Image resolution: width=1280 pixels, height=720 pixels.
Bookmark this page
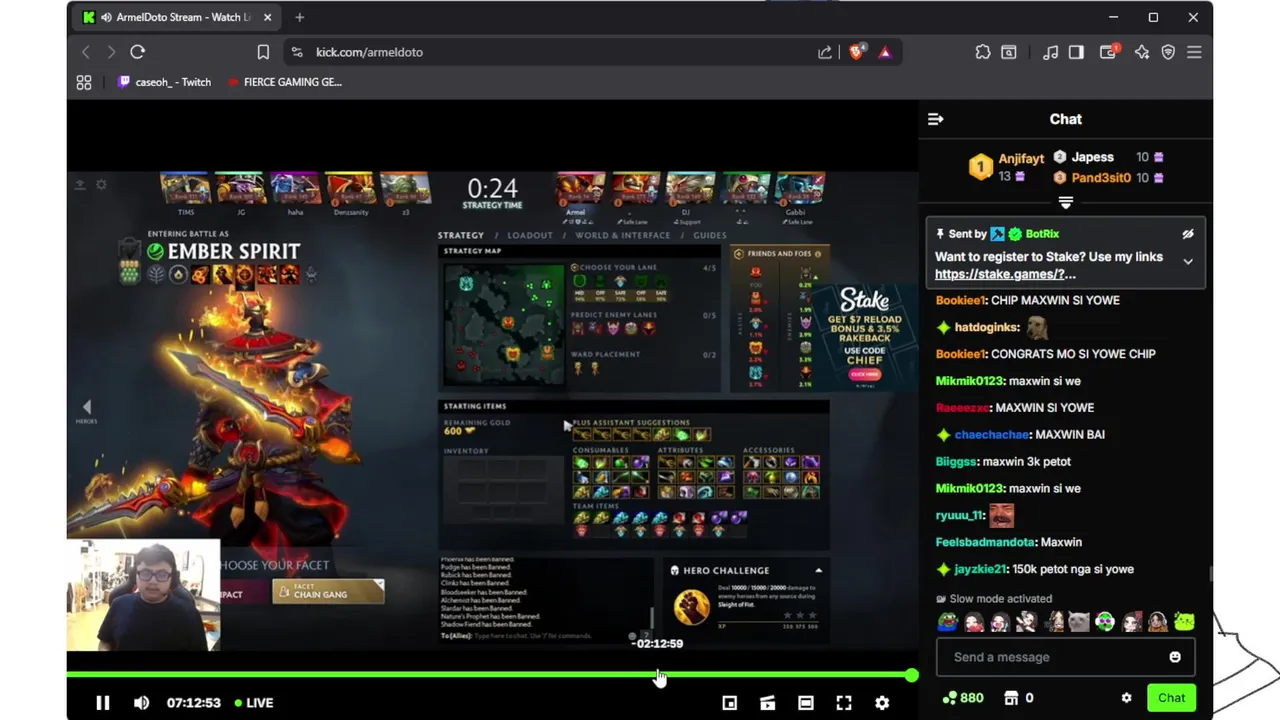tap(263, 52)
